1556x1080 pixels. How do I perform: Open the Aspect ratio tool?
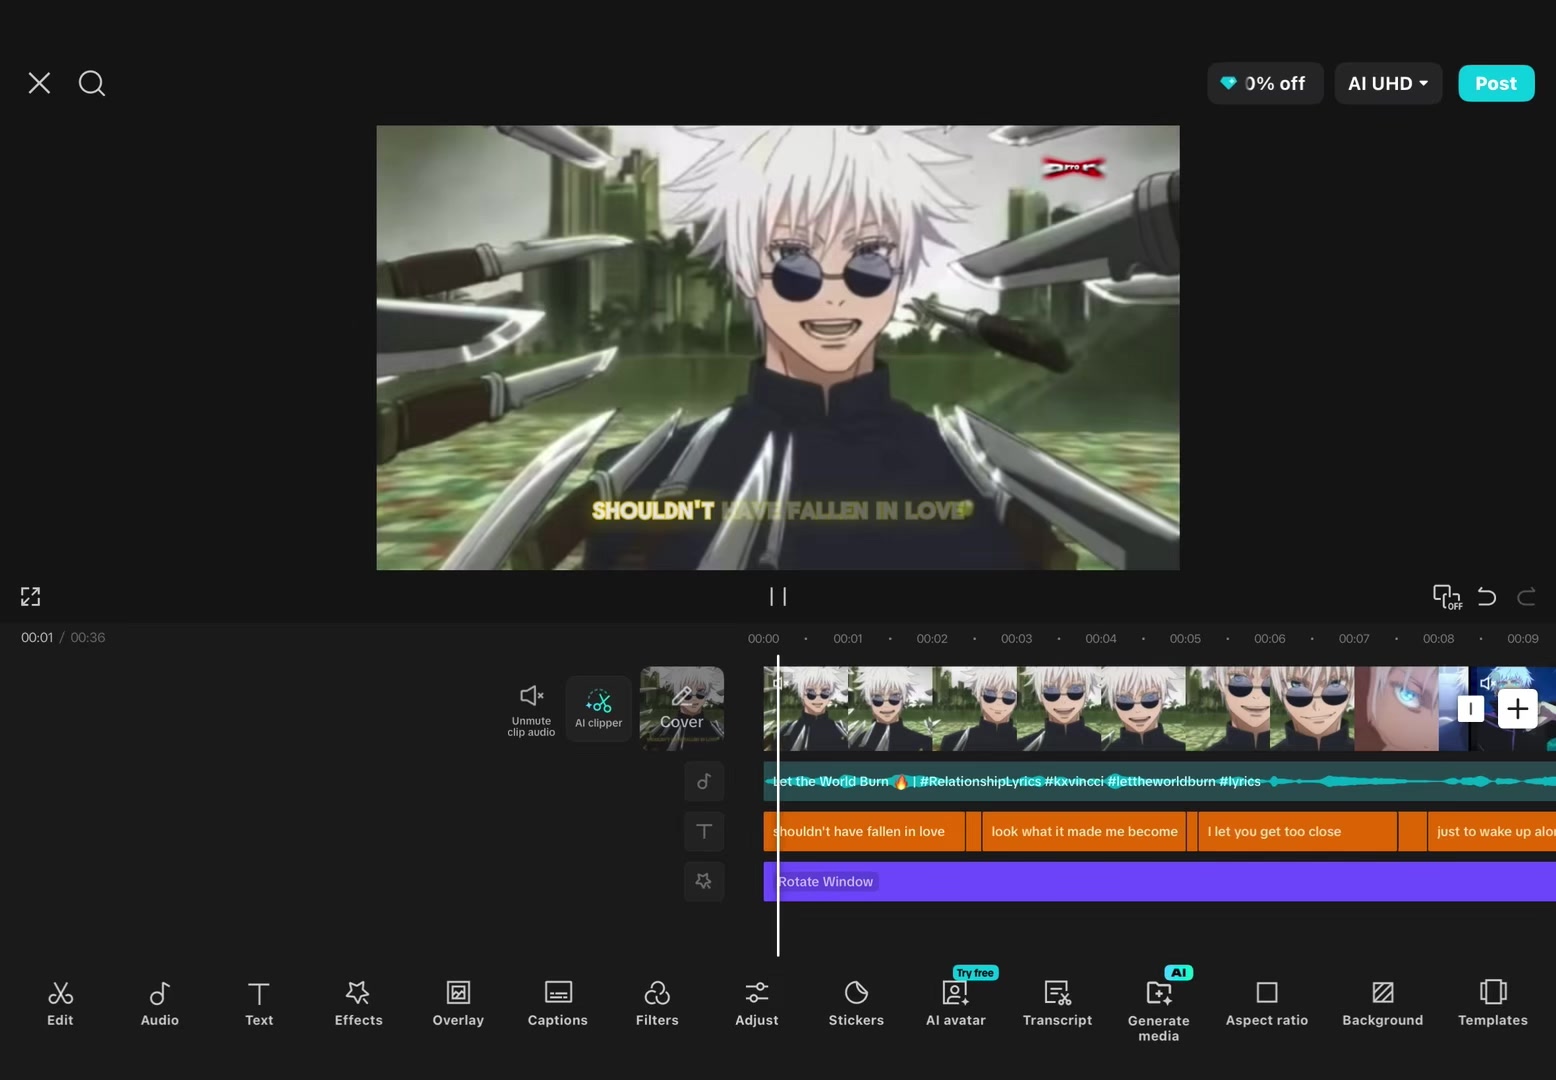[1267, 1003]
